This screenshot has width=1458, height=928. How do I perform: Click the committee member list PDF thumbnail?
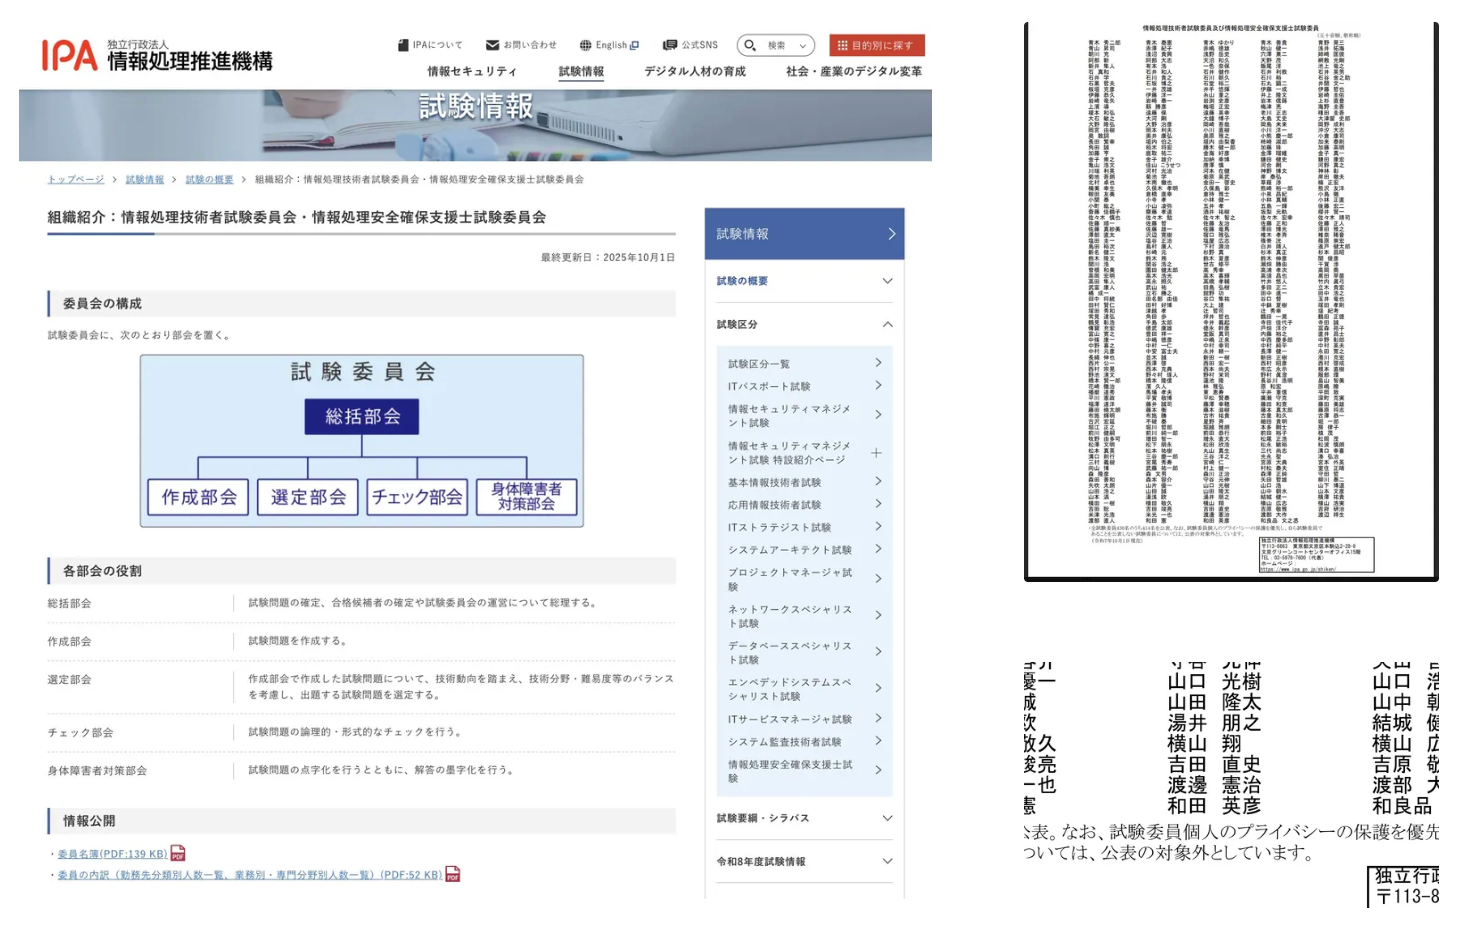coord(1231,301)
